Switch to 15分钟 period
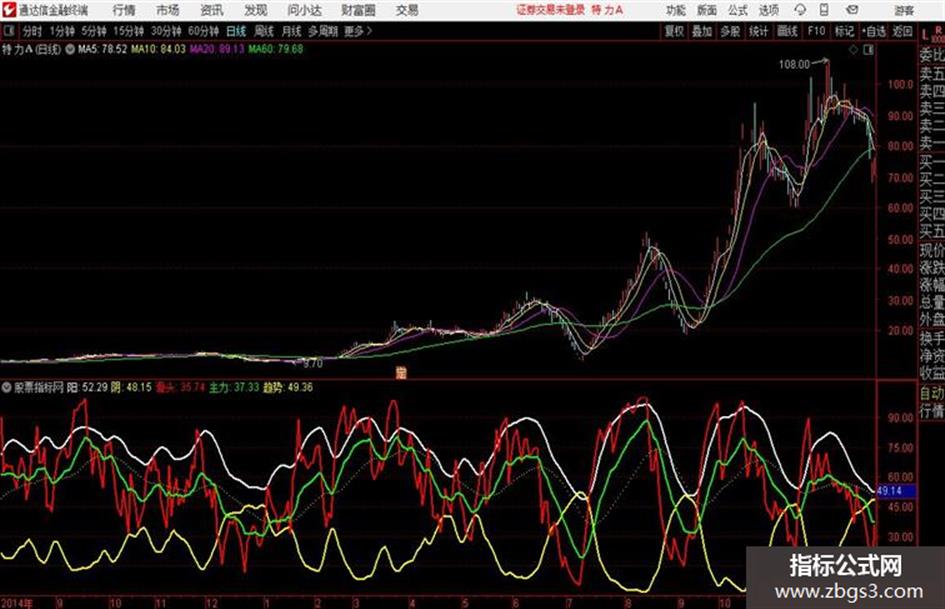The image size is (945, 609). [x=129, y=31]
